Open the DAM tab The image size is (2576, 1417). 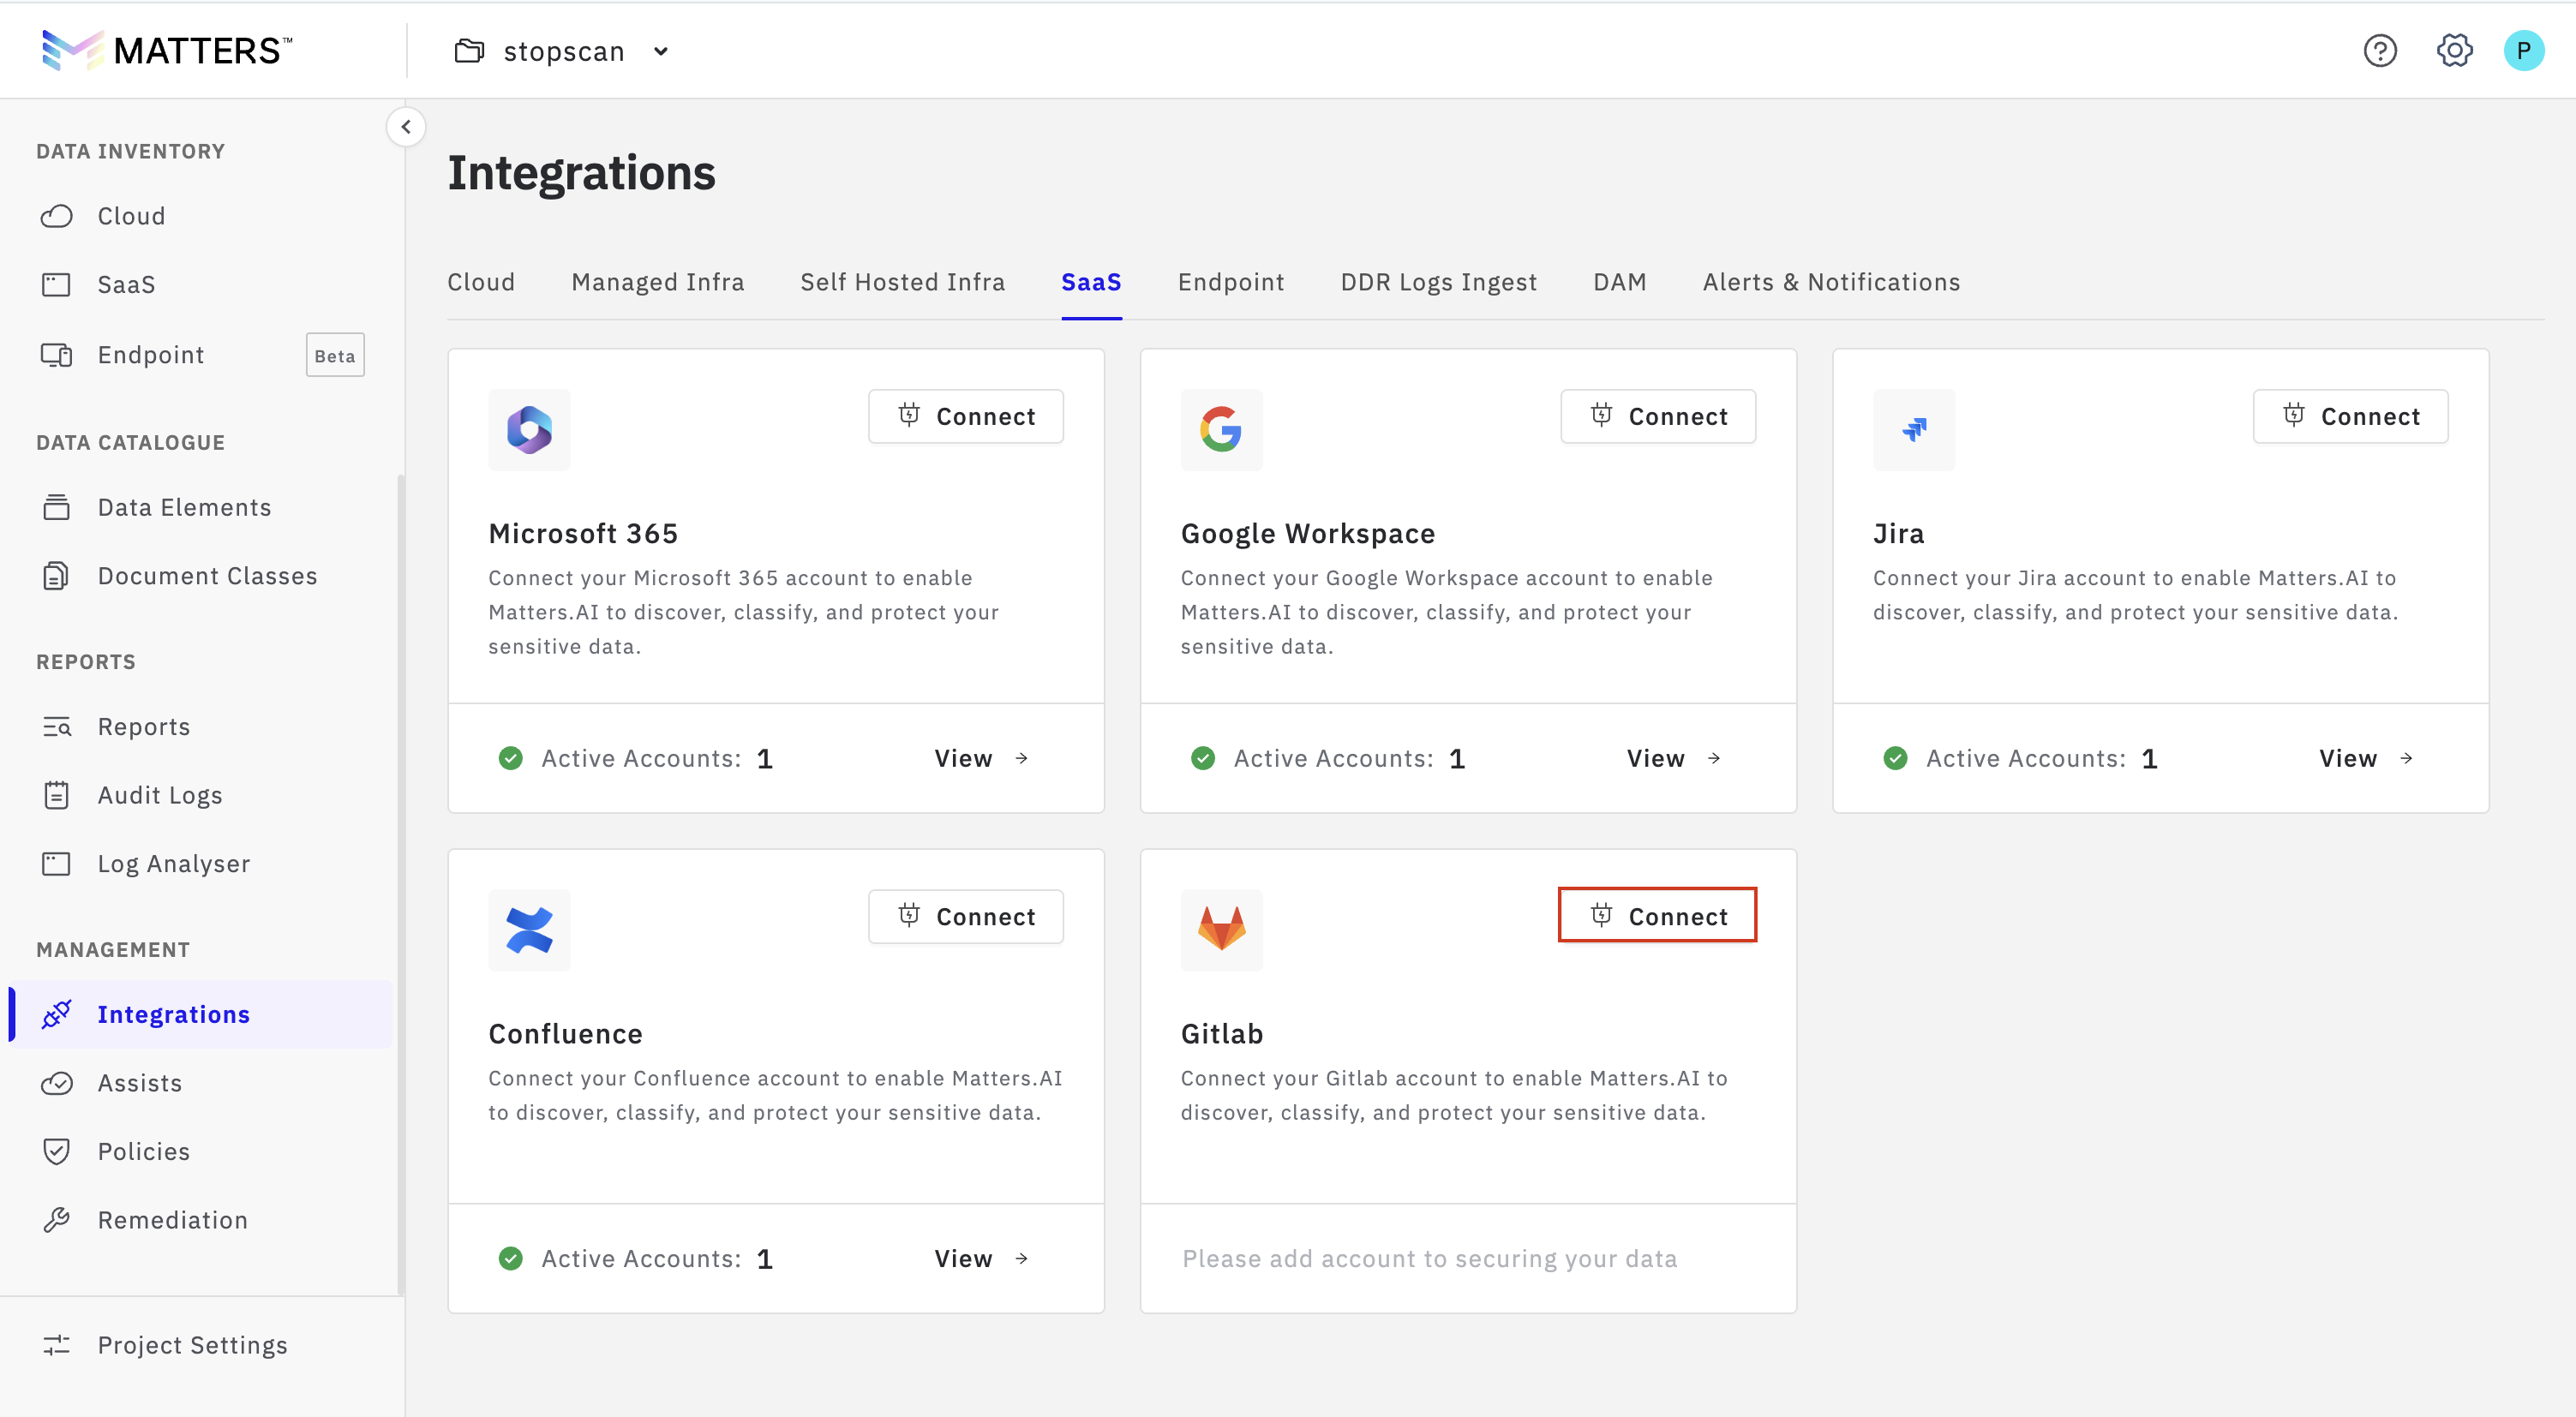pyautogui.click(x=1620, y=282)
